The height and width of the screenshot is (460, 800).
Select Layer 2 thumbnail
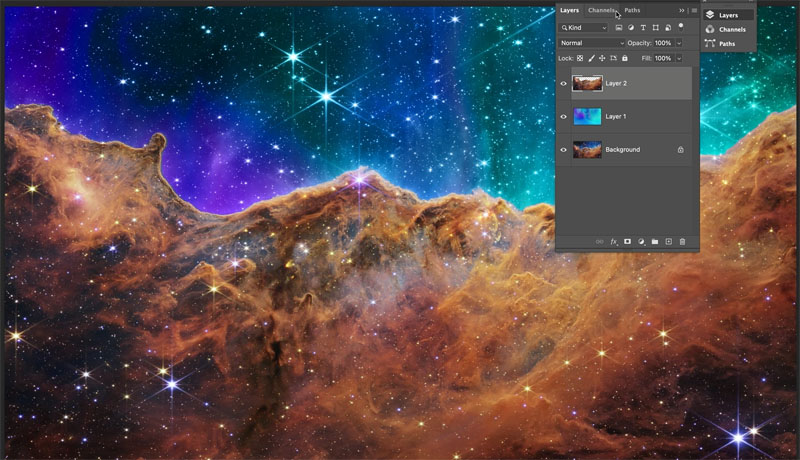coord(587,83)
